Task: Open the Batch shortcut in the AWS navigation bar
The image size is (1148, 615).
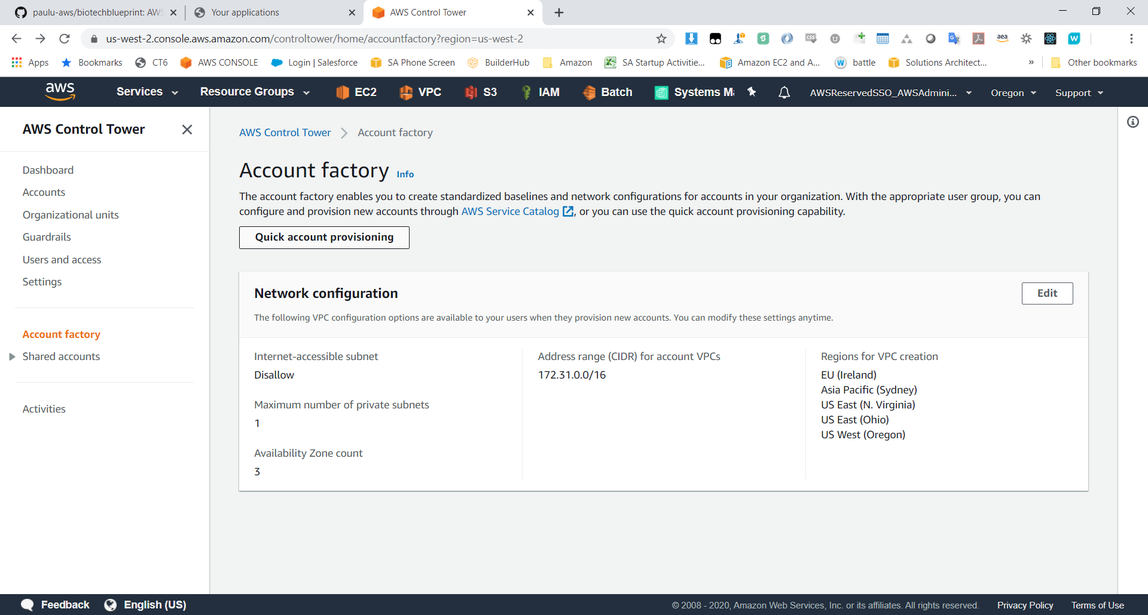Action: 607,92
